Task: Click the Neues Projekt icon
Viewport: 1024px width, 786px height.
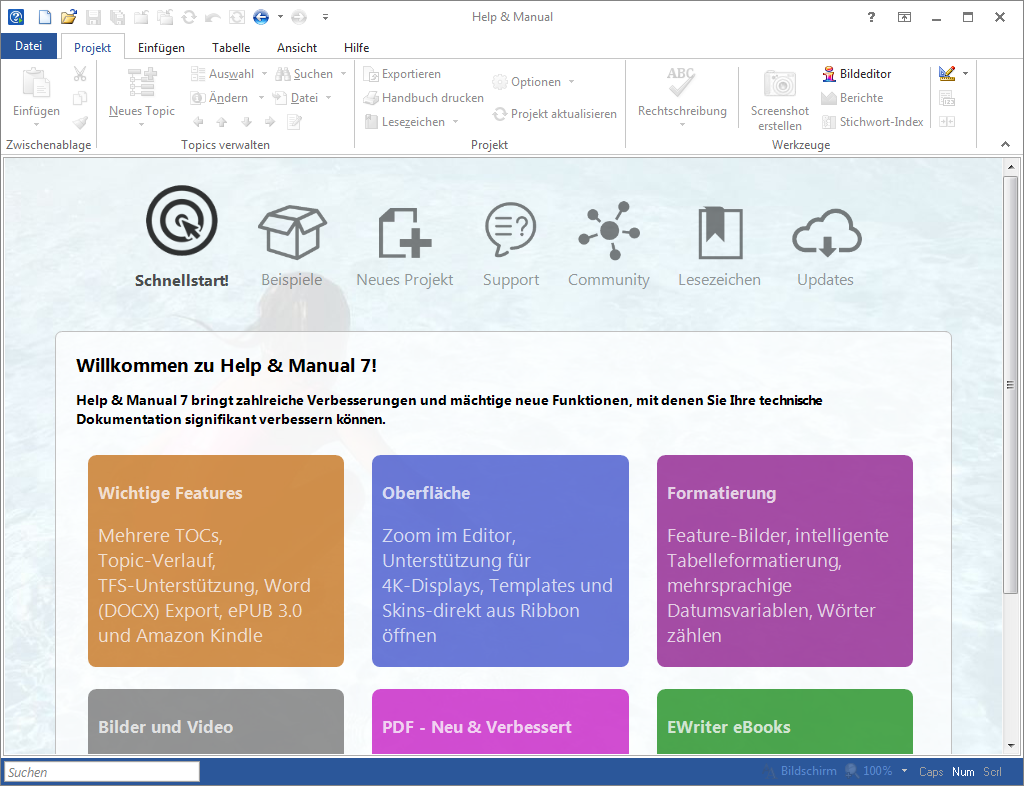Action: click(x=404, y=231)
